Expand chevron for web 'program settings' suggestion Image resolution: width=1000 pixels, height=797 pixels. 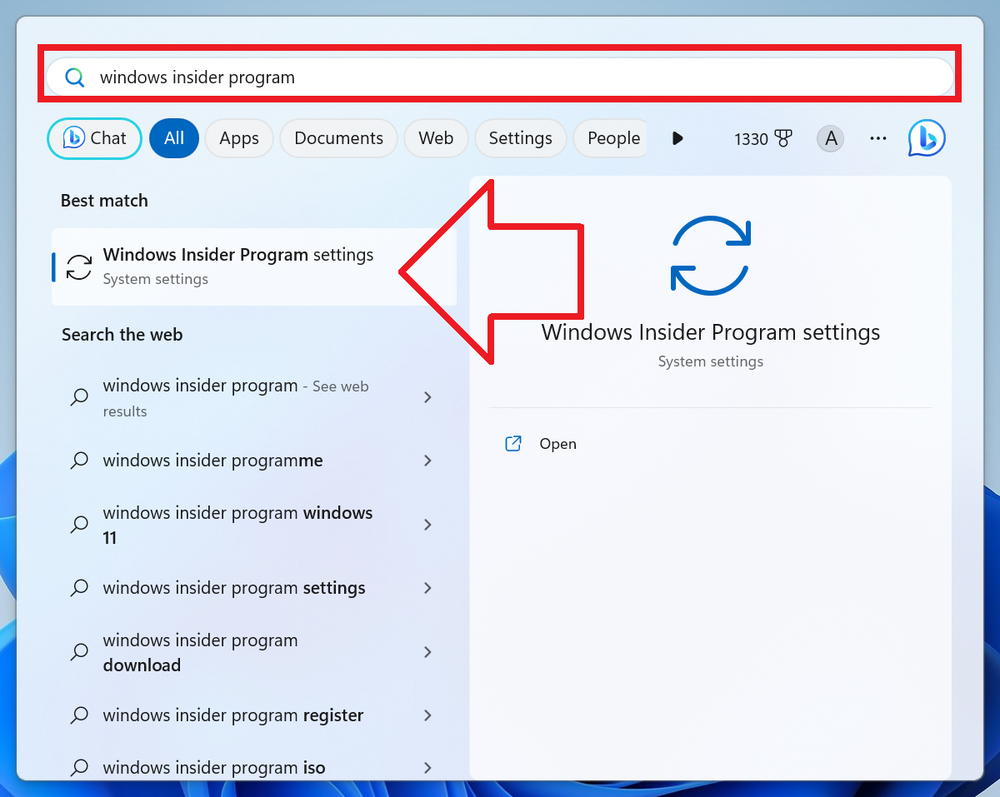428,588
